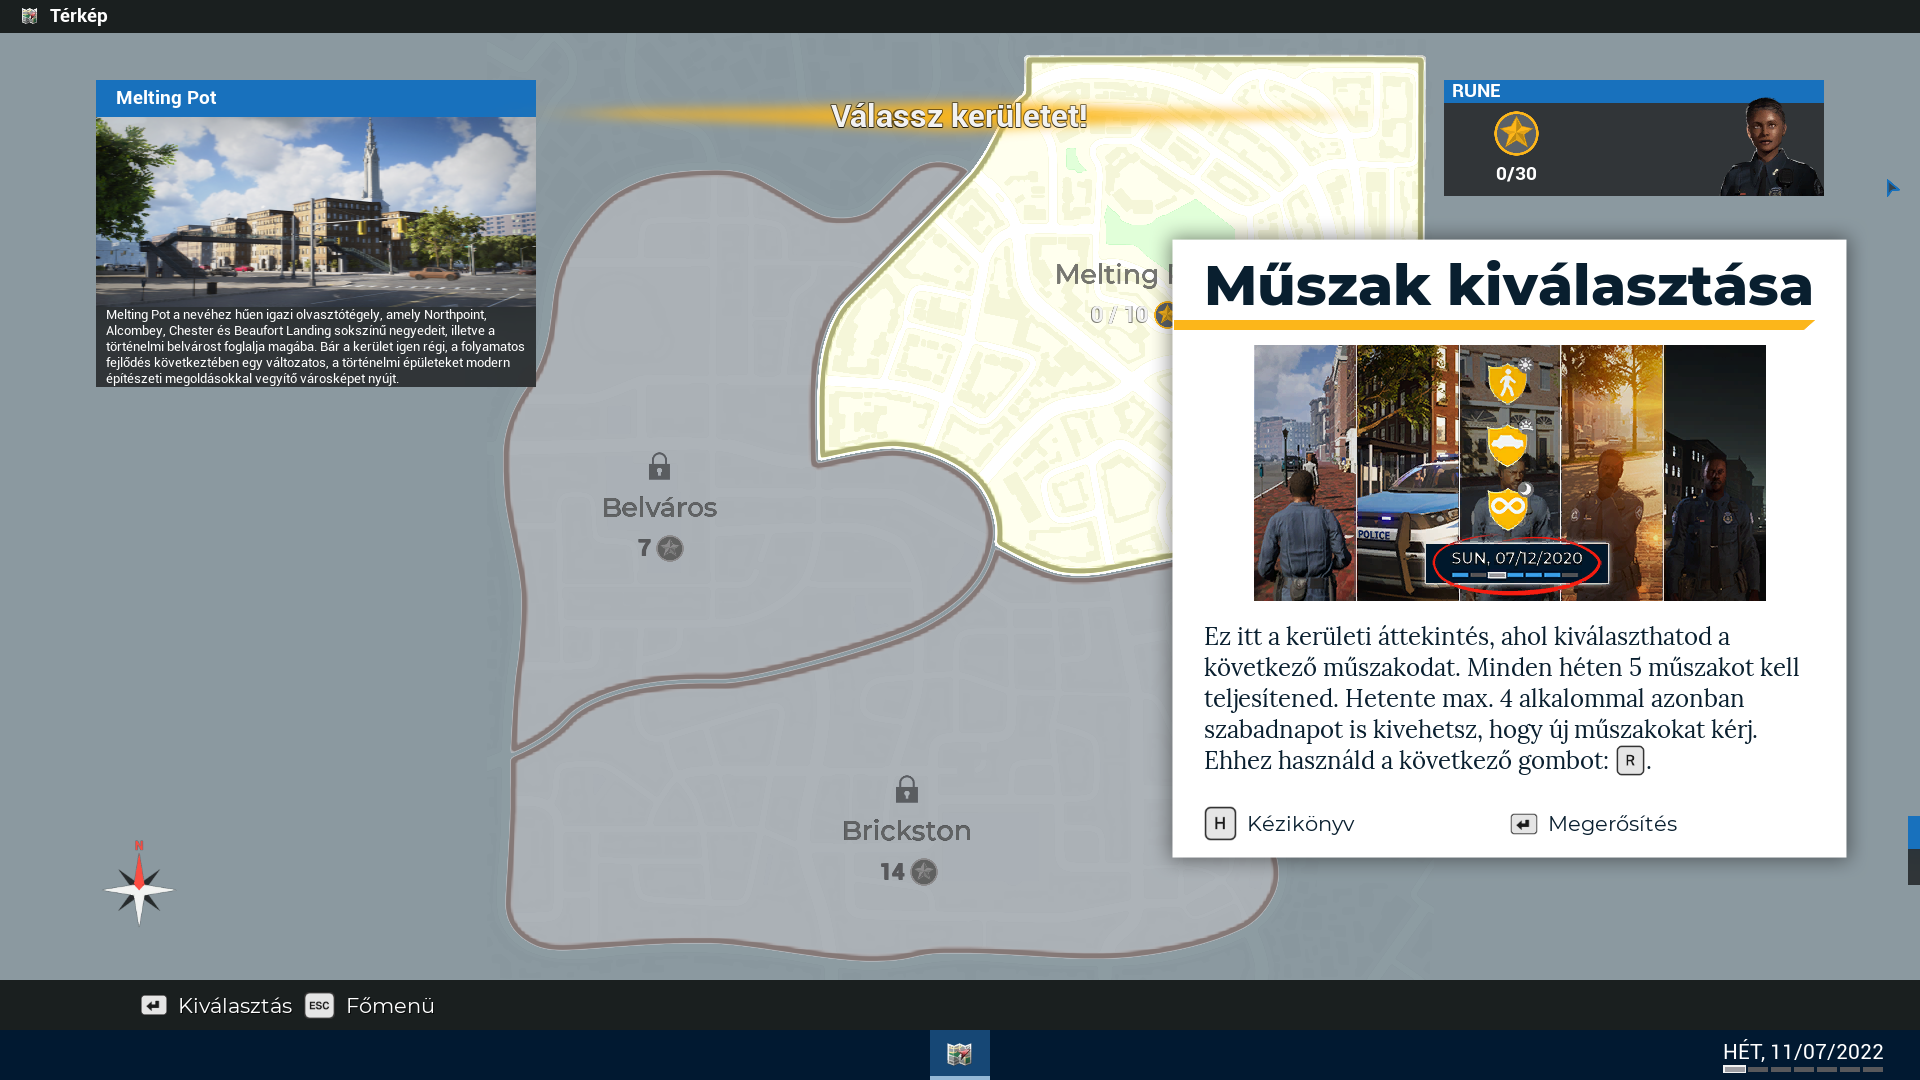Screen dimensions: 1920x1080
Task: Click the gold star badge in RUNE panel
Action: (1516, 133)
